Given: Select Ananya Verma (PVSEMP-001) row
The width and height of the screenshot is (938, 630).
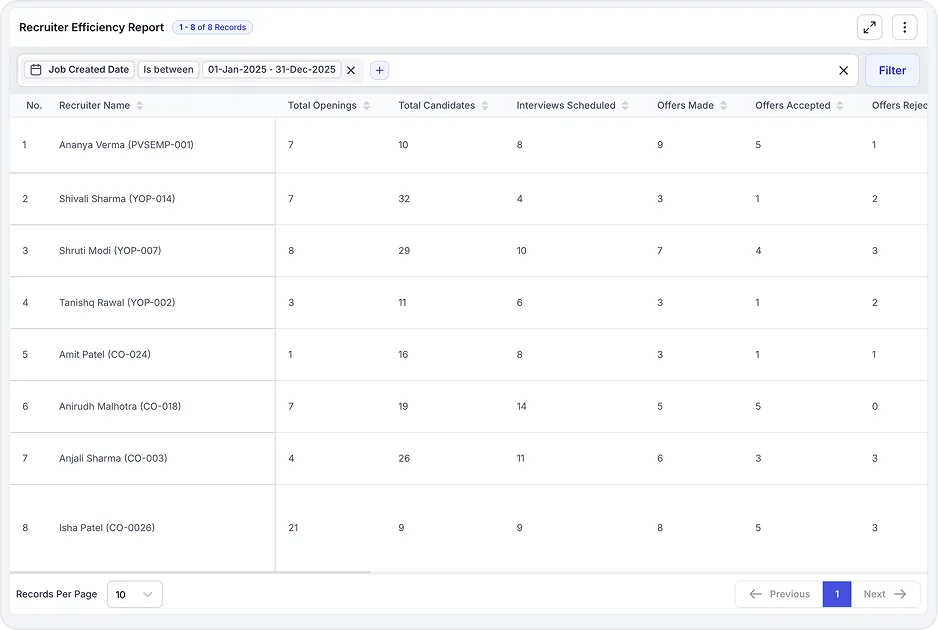Looking at the screenshot, I should (x=468, y=145).
